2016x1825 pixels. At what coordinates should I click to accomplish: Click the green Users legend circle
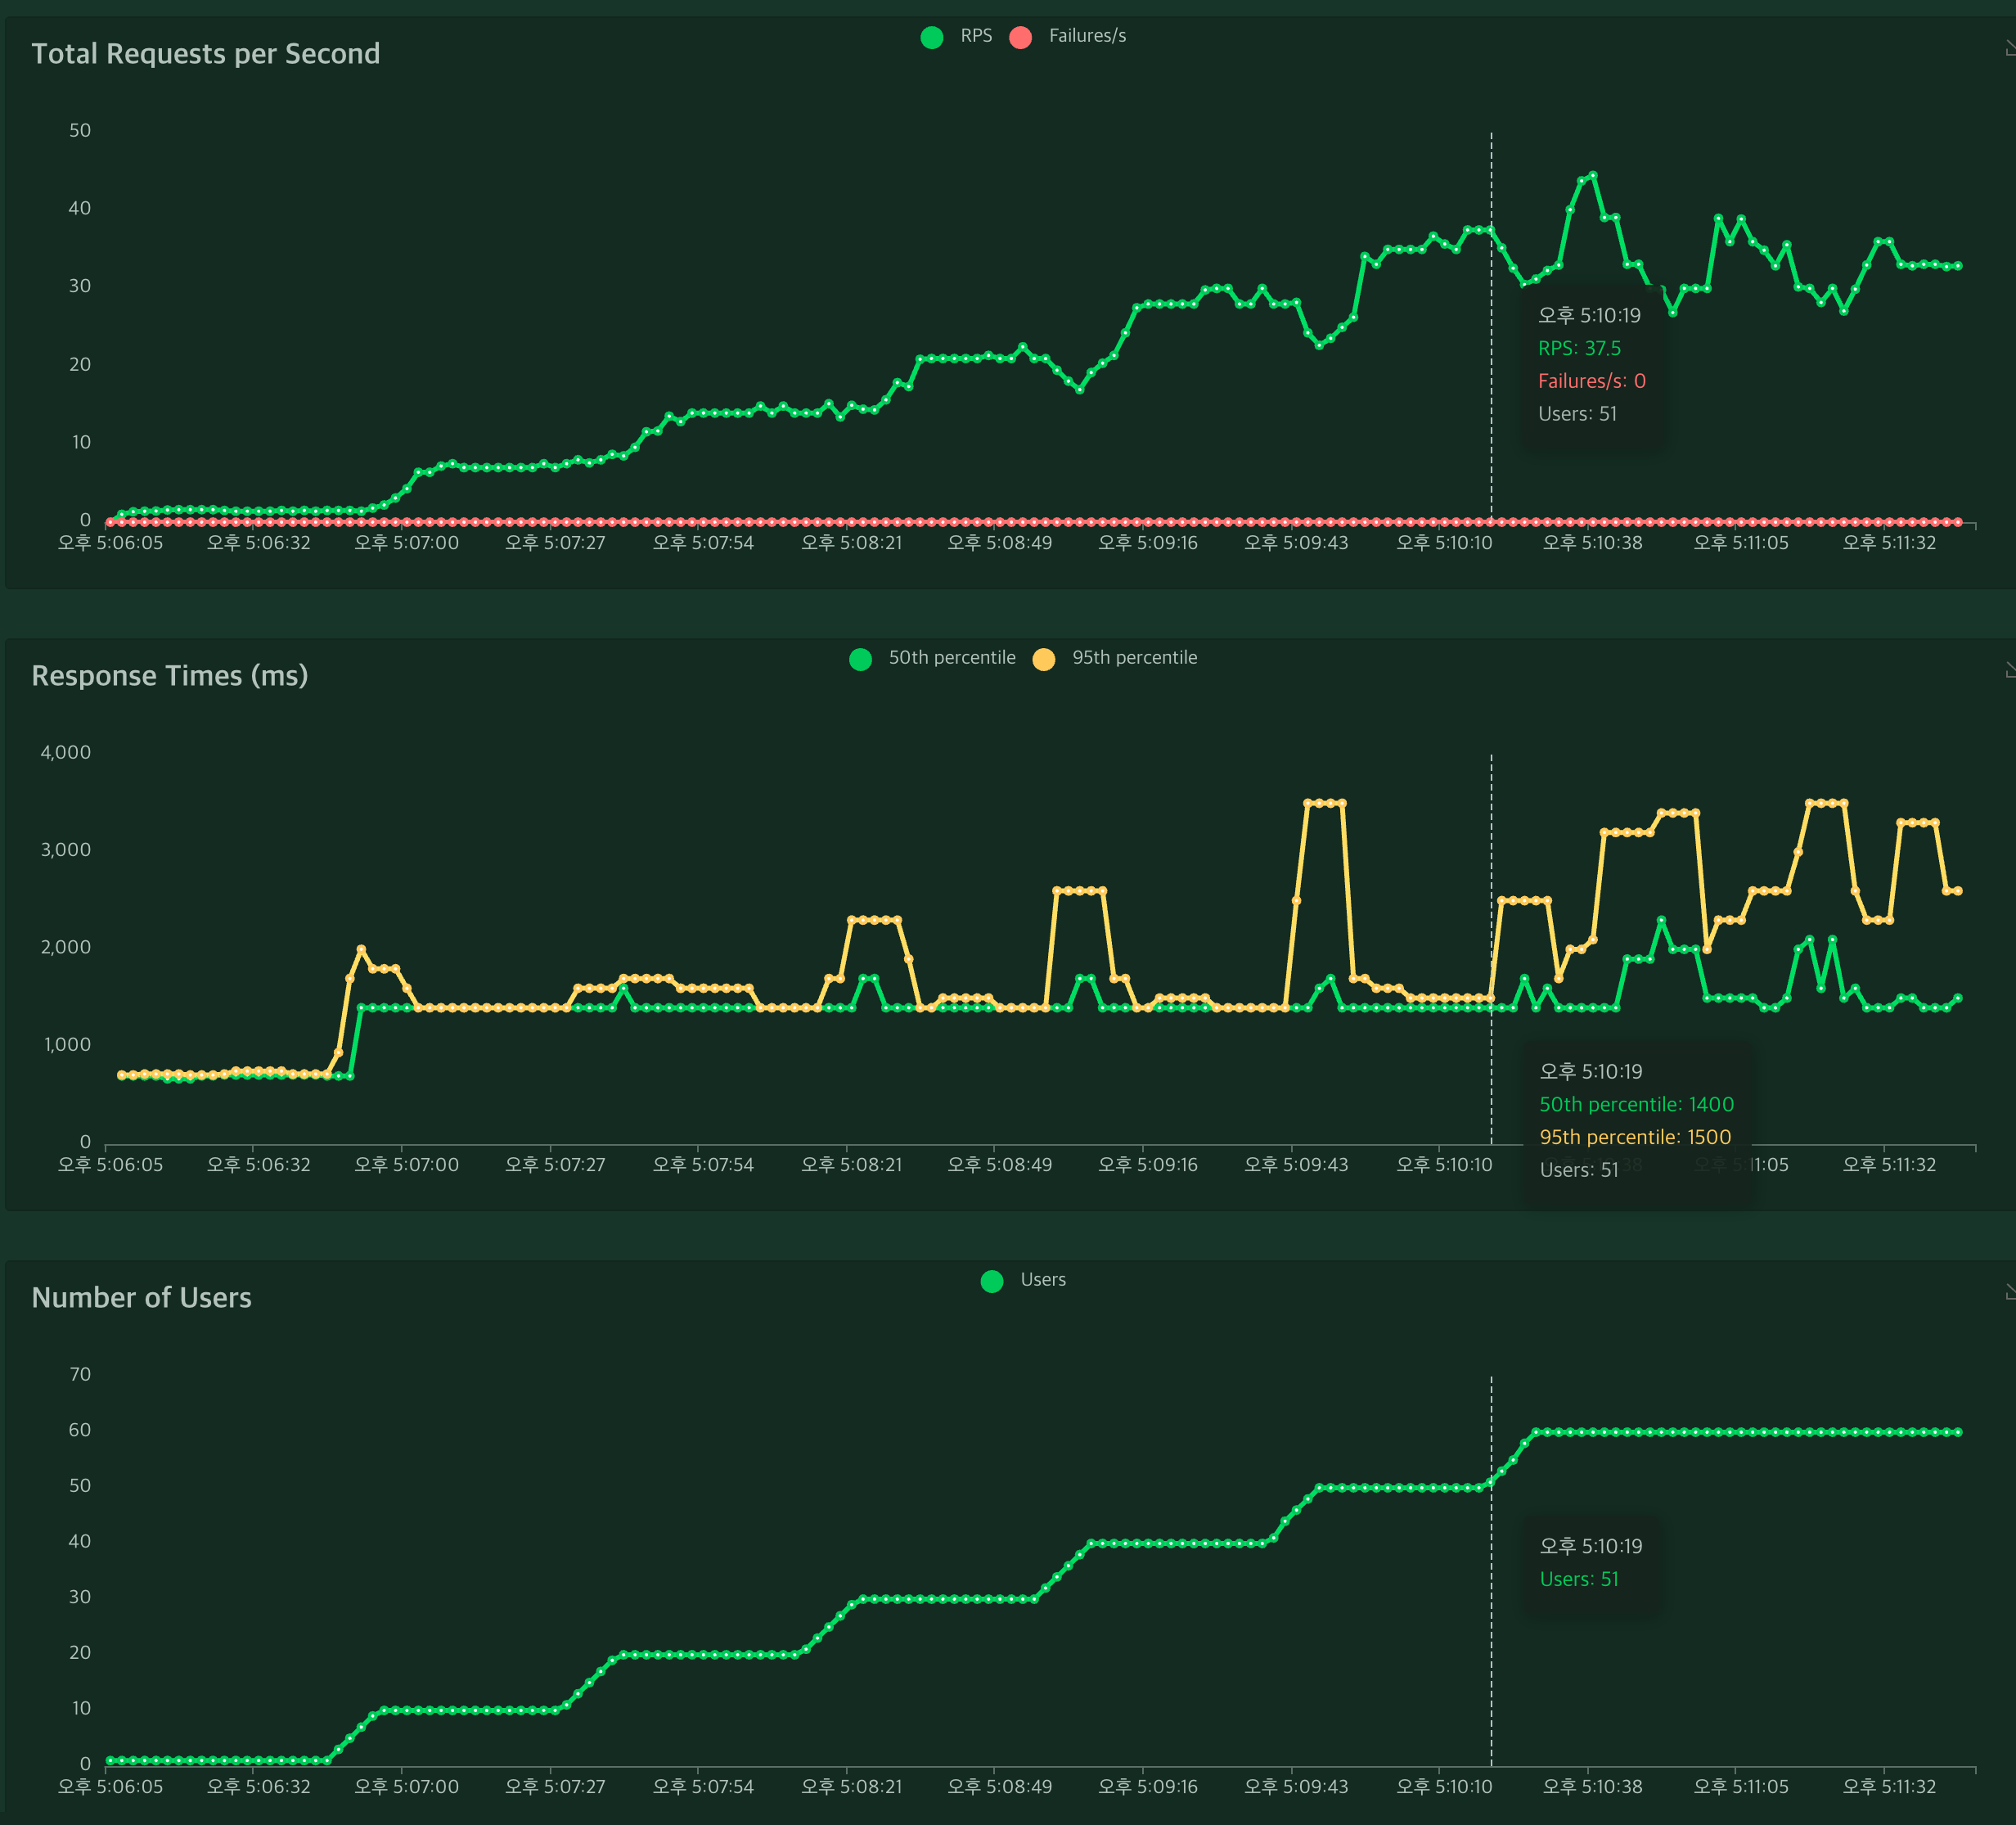click(991, 1281)
